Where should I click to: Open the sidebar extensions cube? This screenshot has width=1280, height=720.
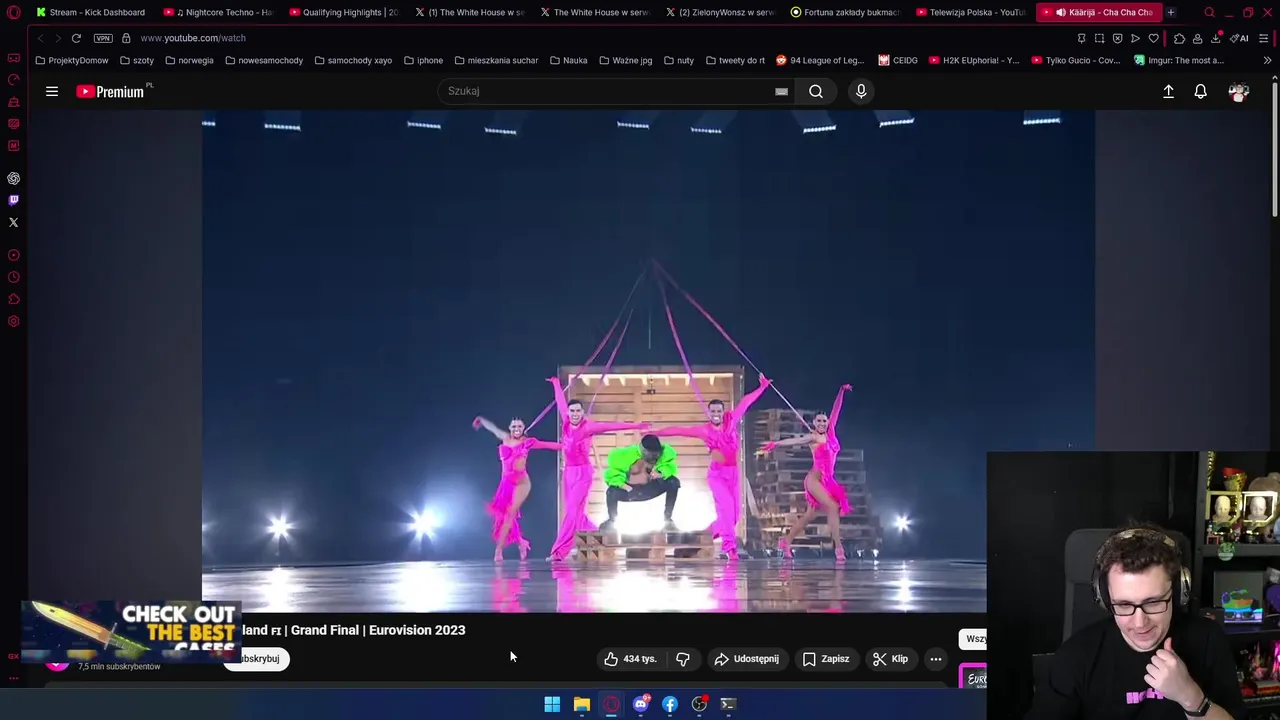pos(13,299)
